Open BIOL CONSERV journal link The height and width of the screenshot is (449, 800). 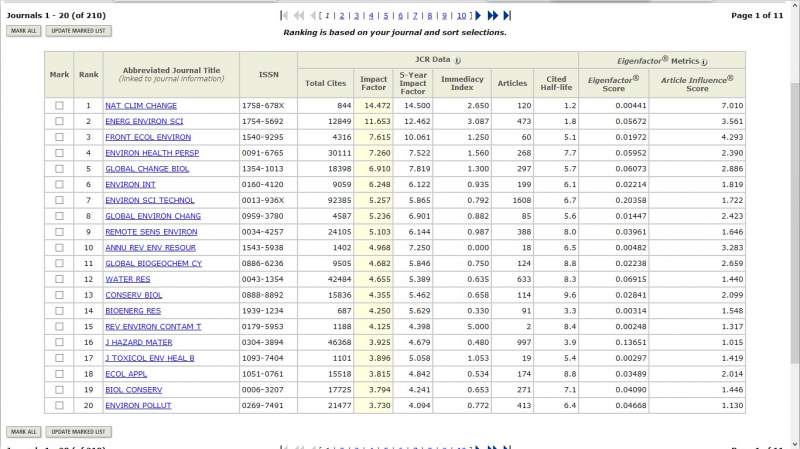click(x=134, y=390)
